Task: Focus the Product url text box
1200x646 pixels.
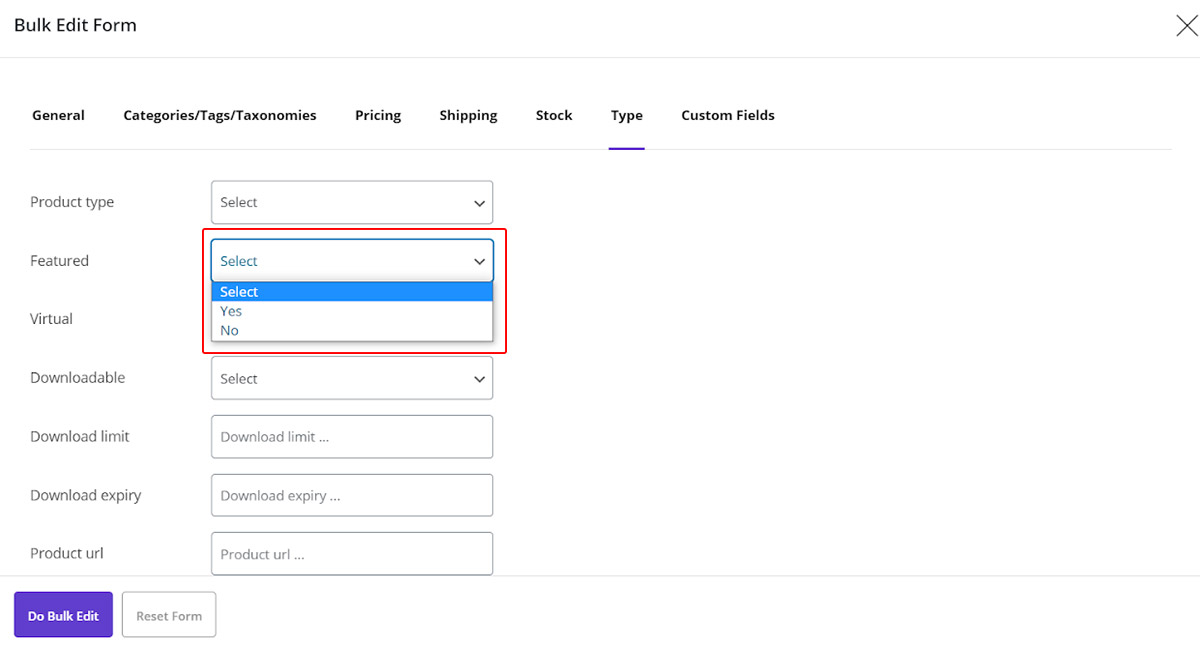Action: coord(352,554)
